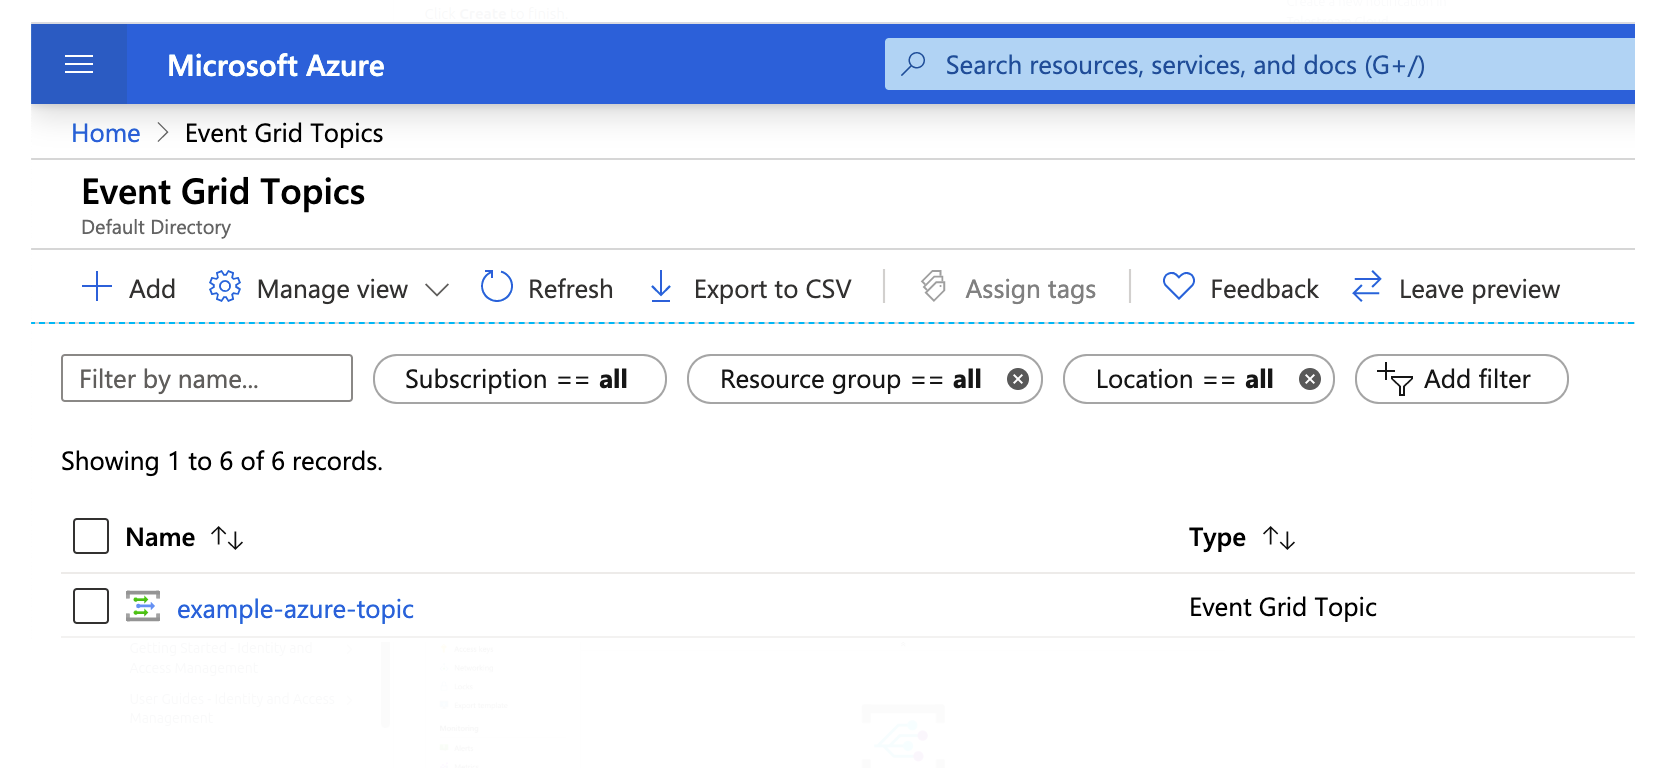1671x768 pixels.
Task: Click the Manage view gear icon
Action: (225, 287)
